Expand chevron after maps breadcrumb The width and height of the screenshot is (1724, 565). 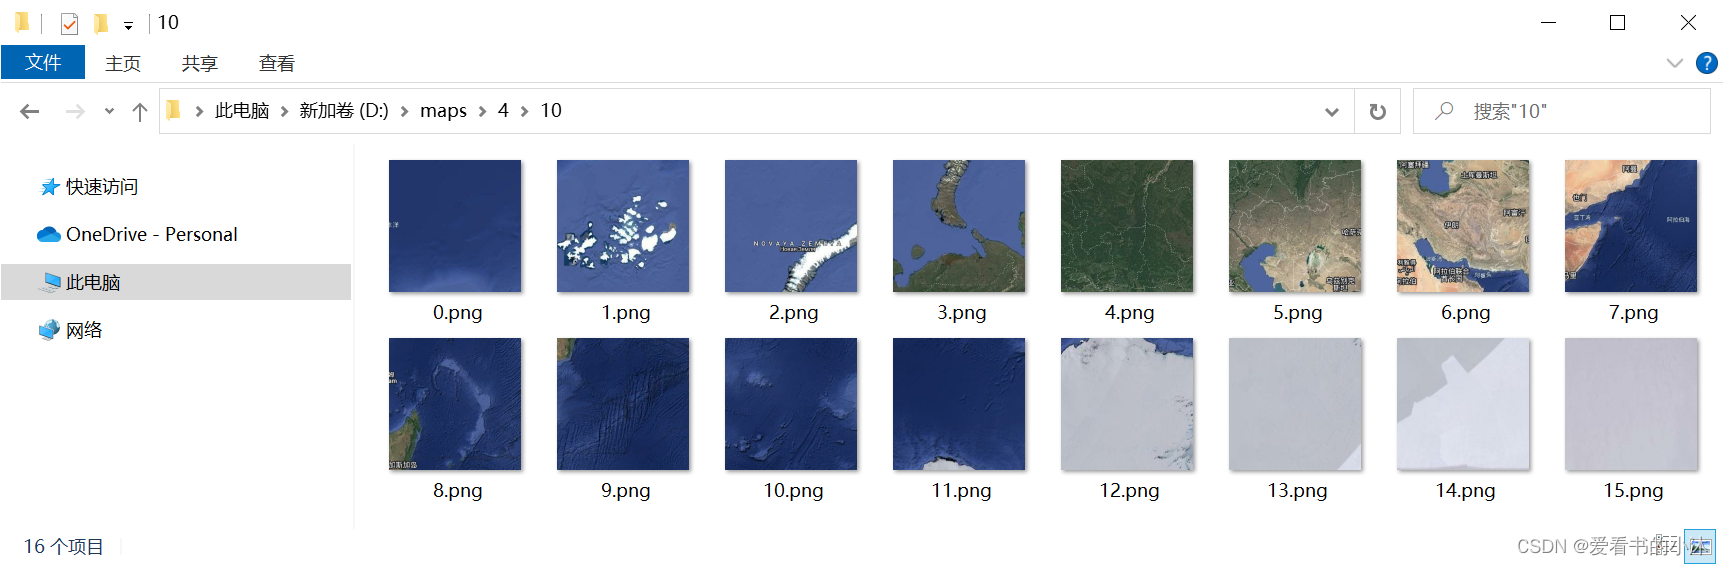[482, 111]
